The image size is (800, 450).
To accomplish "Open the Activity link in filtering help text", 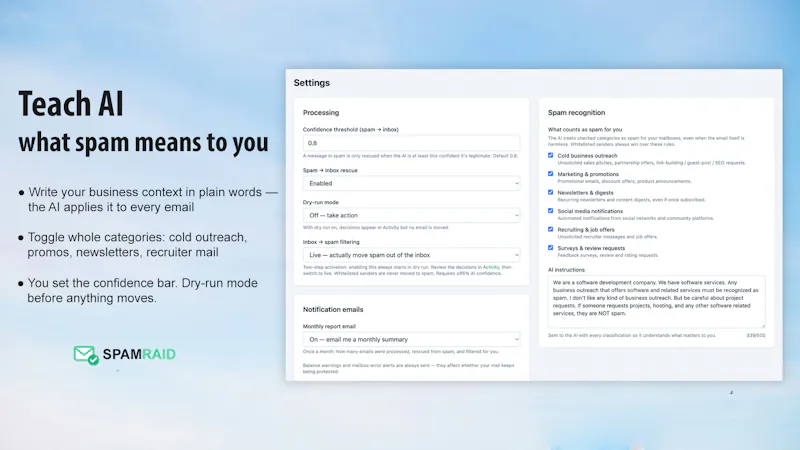I will tap(491, 267).
